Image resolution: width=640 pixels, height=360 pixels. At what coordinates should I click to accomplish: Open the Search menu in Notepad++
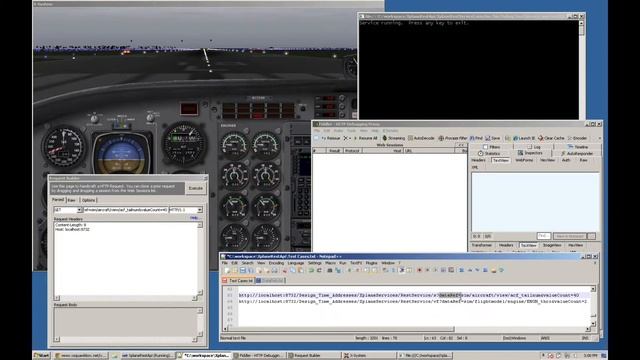[247, 263]
